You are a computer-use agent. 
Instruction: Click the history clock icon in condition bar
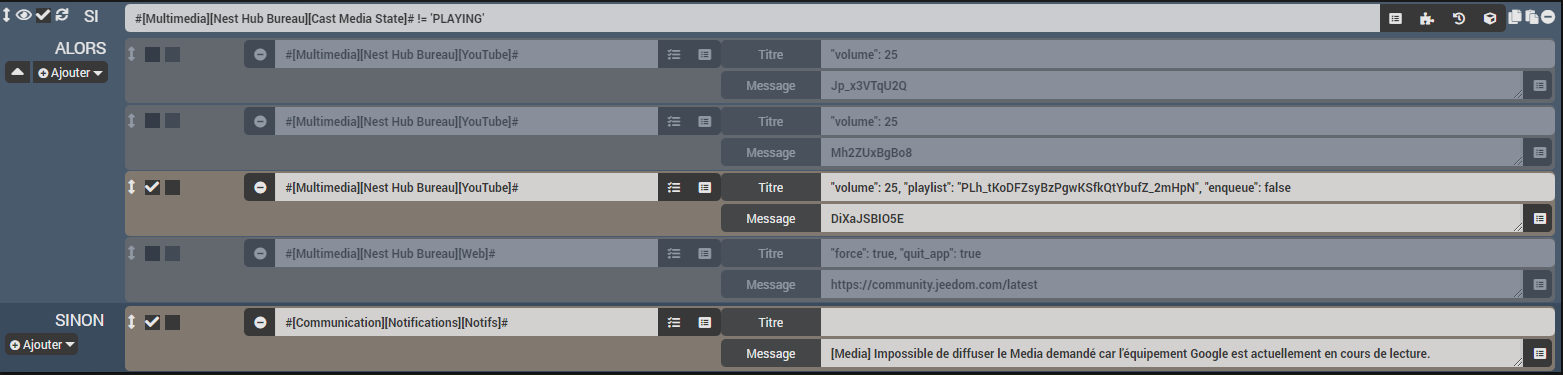1458,18
